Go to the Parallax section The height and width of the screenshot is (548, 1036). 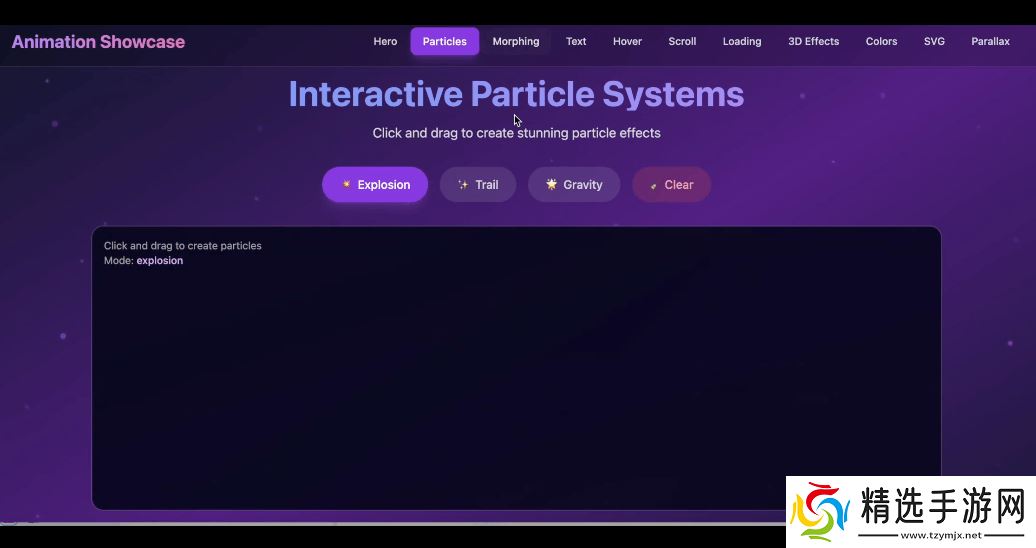pos(990,42)
